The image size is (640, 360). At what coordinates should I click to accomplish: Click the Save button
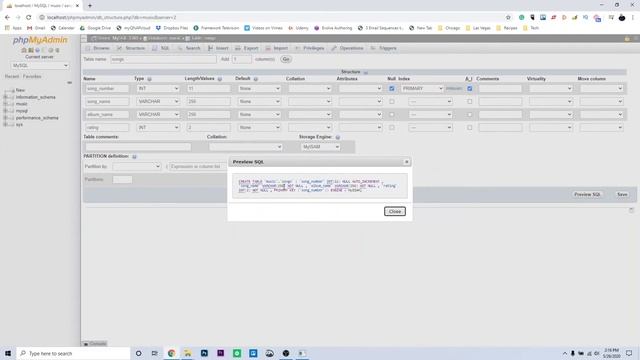[622, 195]
